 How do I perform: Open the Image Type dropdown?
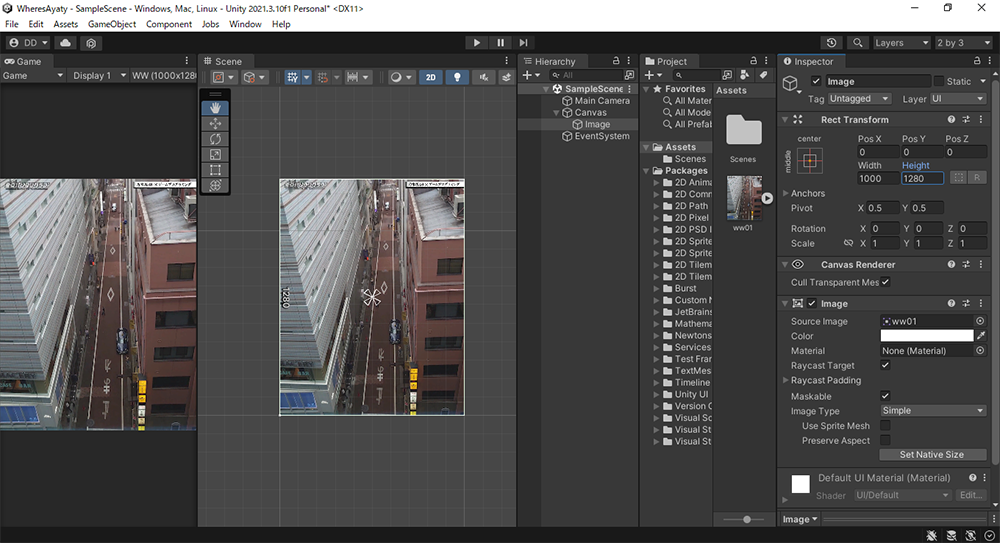pos(933,411)
